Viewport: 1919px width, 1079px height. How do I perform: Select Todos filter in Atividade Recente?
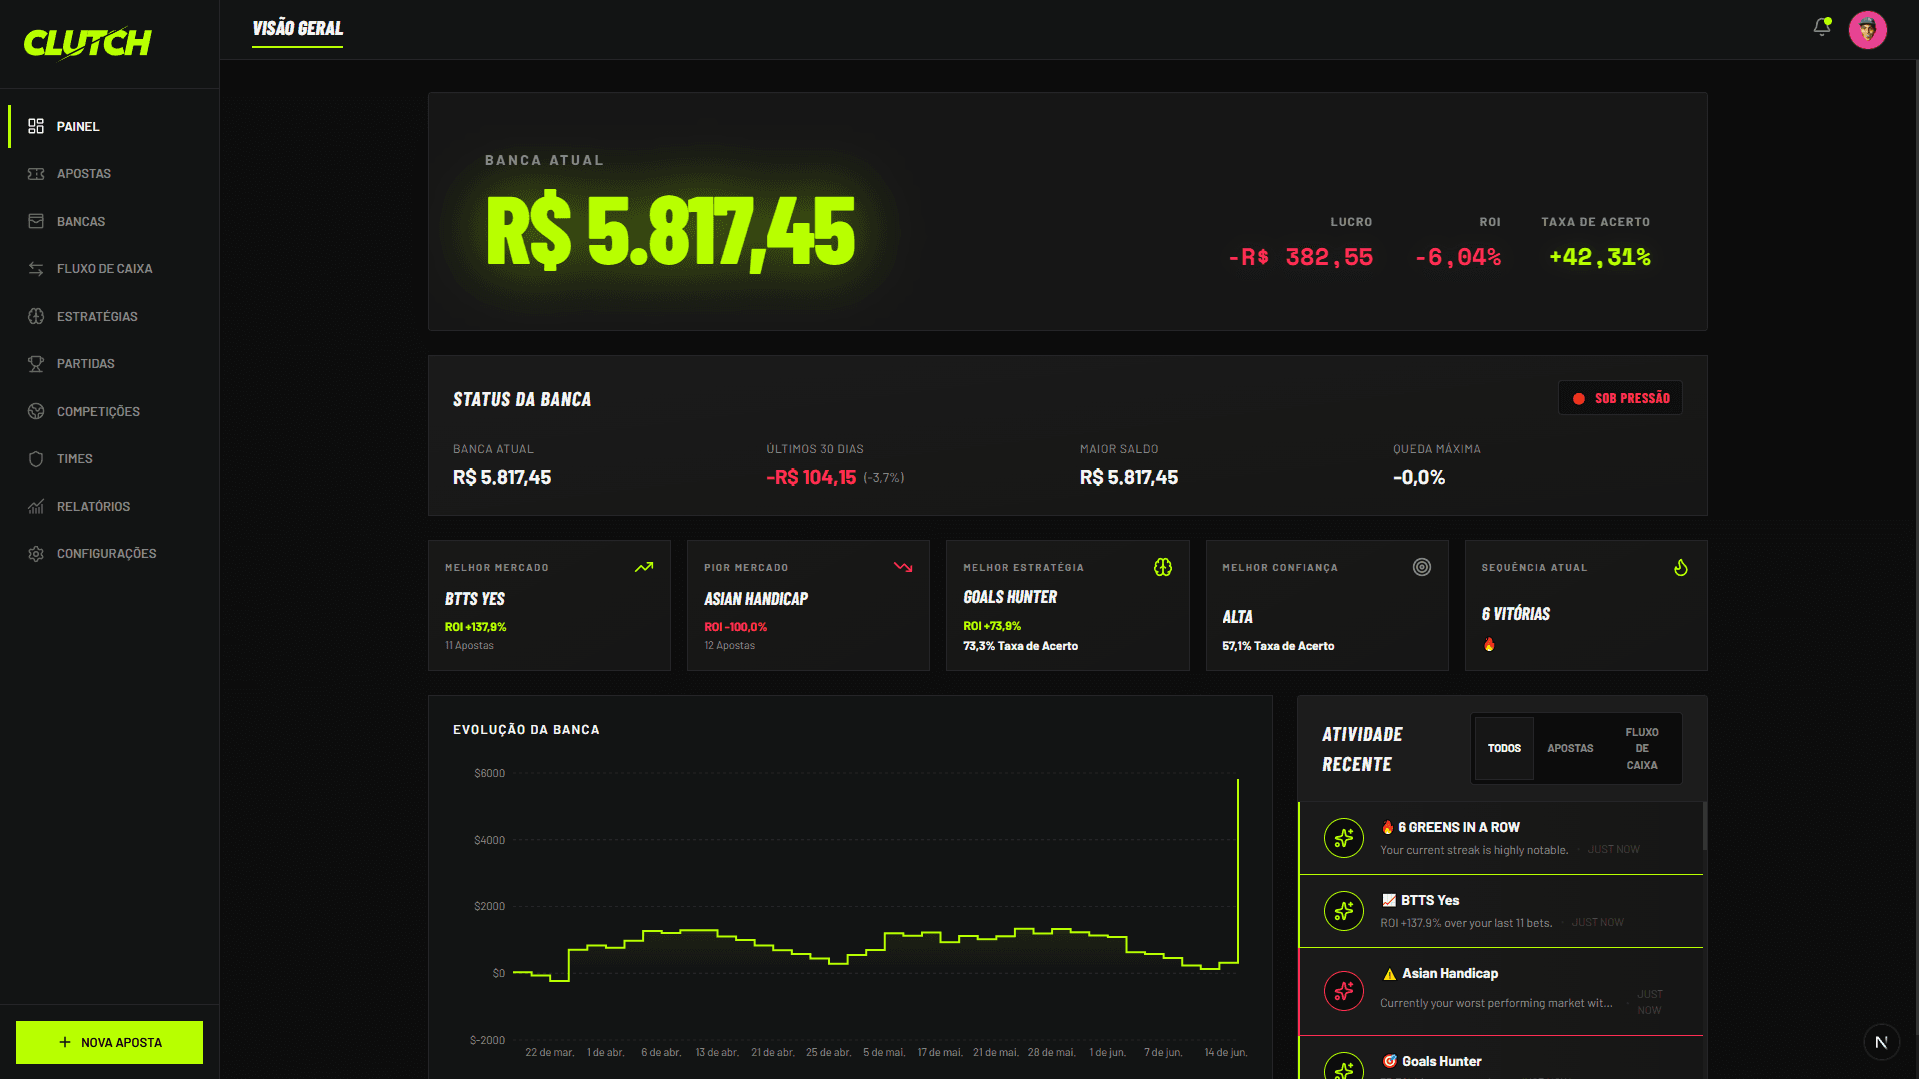[x=1504, y=748]
